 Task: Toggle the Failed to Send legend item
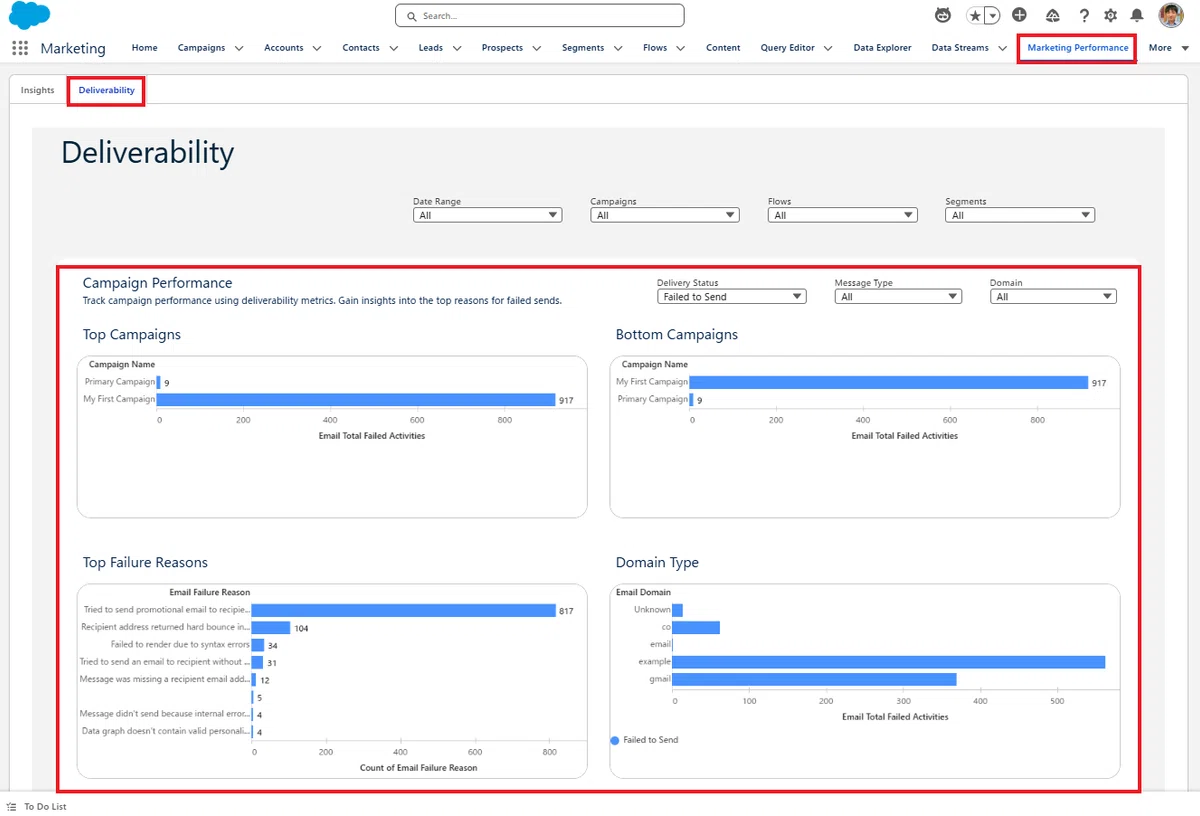pos(644,740)
